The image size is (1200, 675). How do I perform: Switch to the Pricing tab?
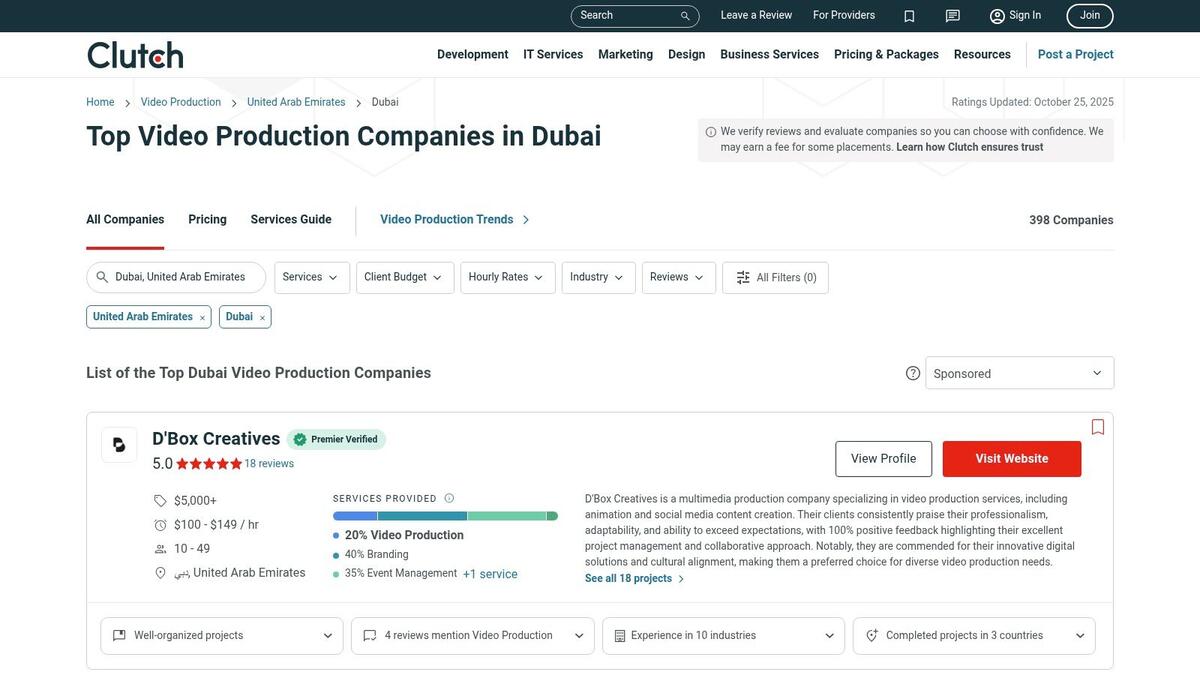[x=207, y=220]
